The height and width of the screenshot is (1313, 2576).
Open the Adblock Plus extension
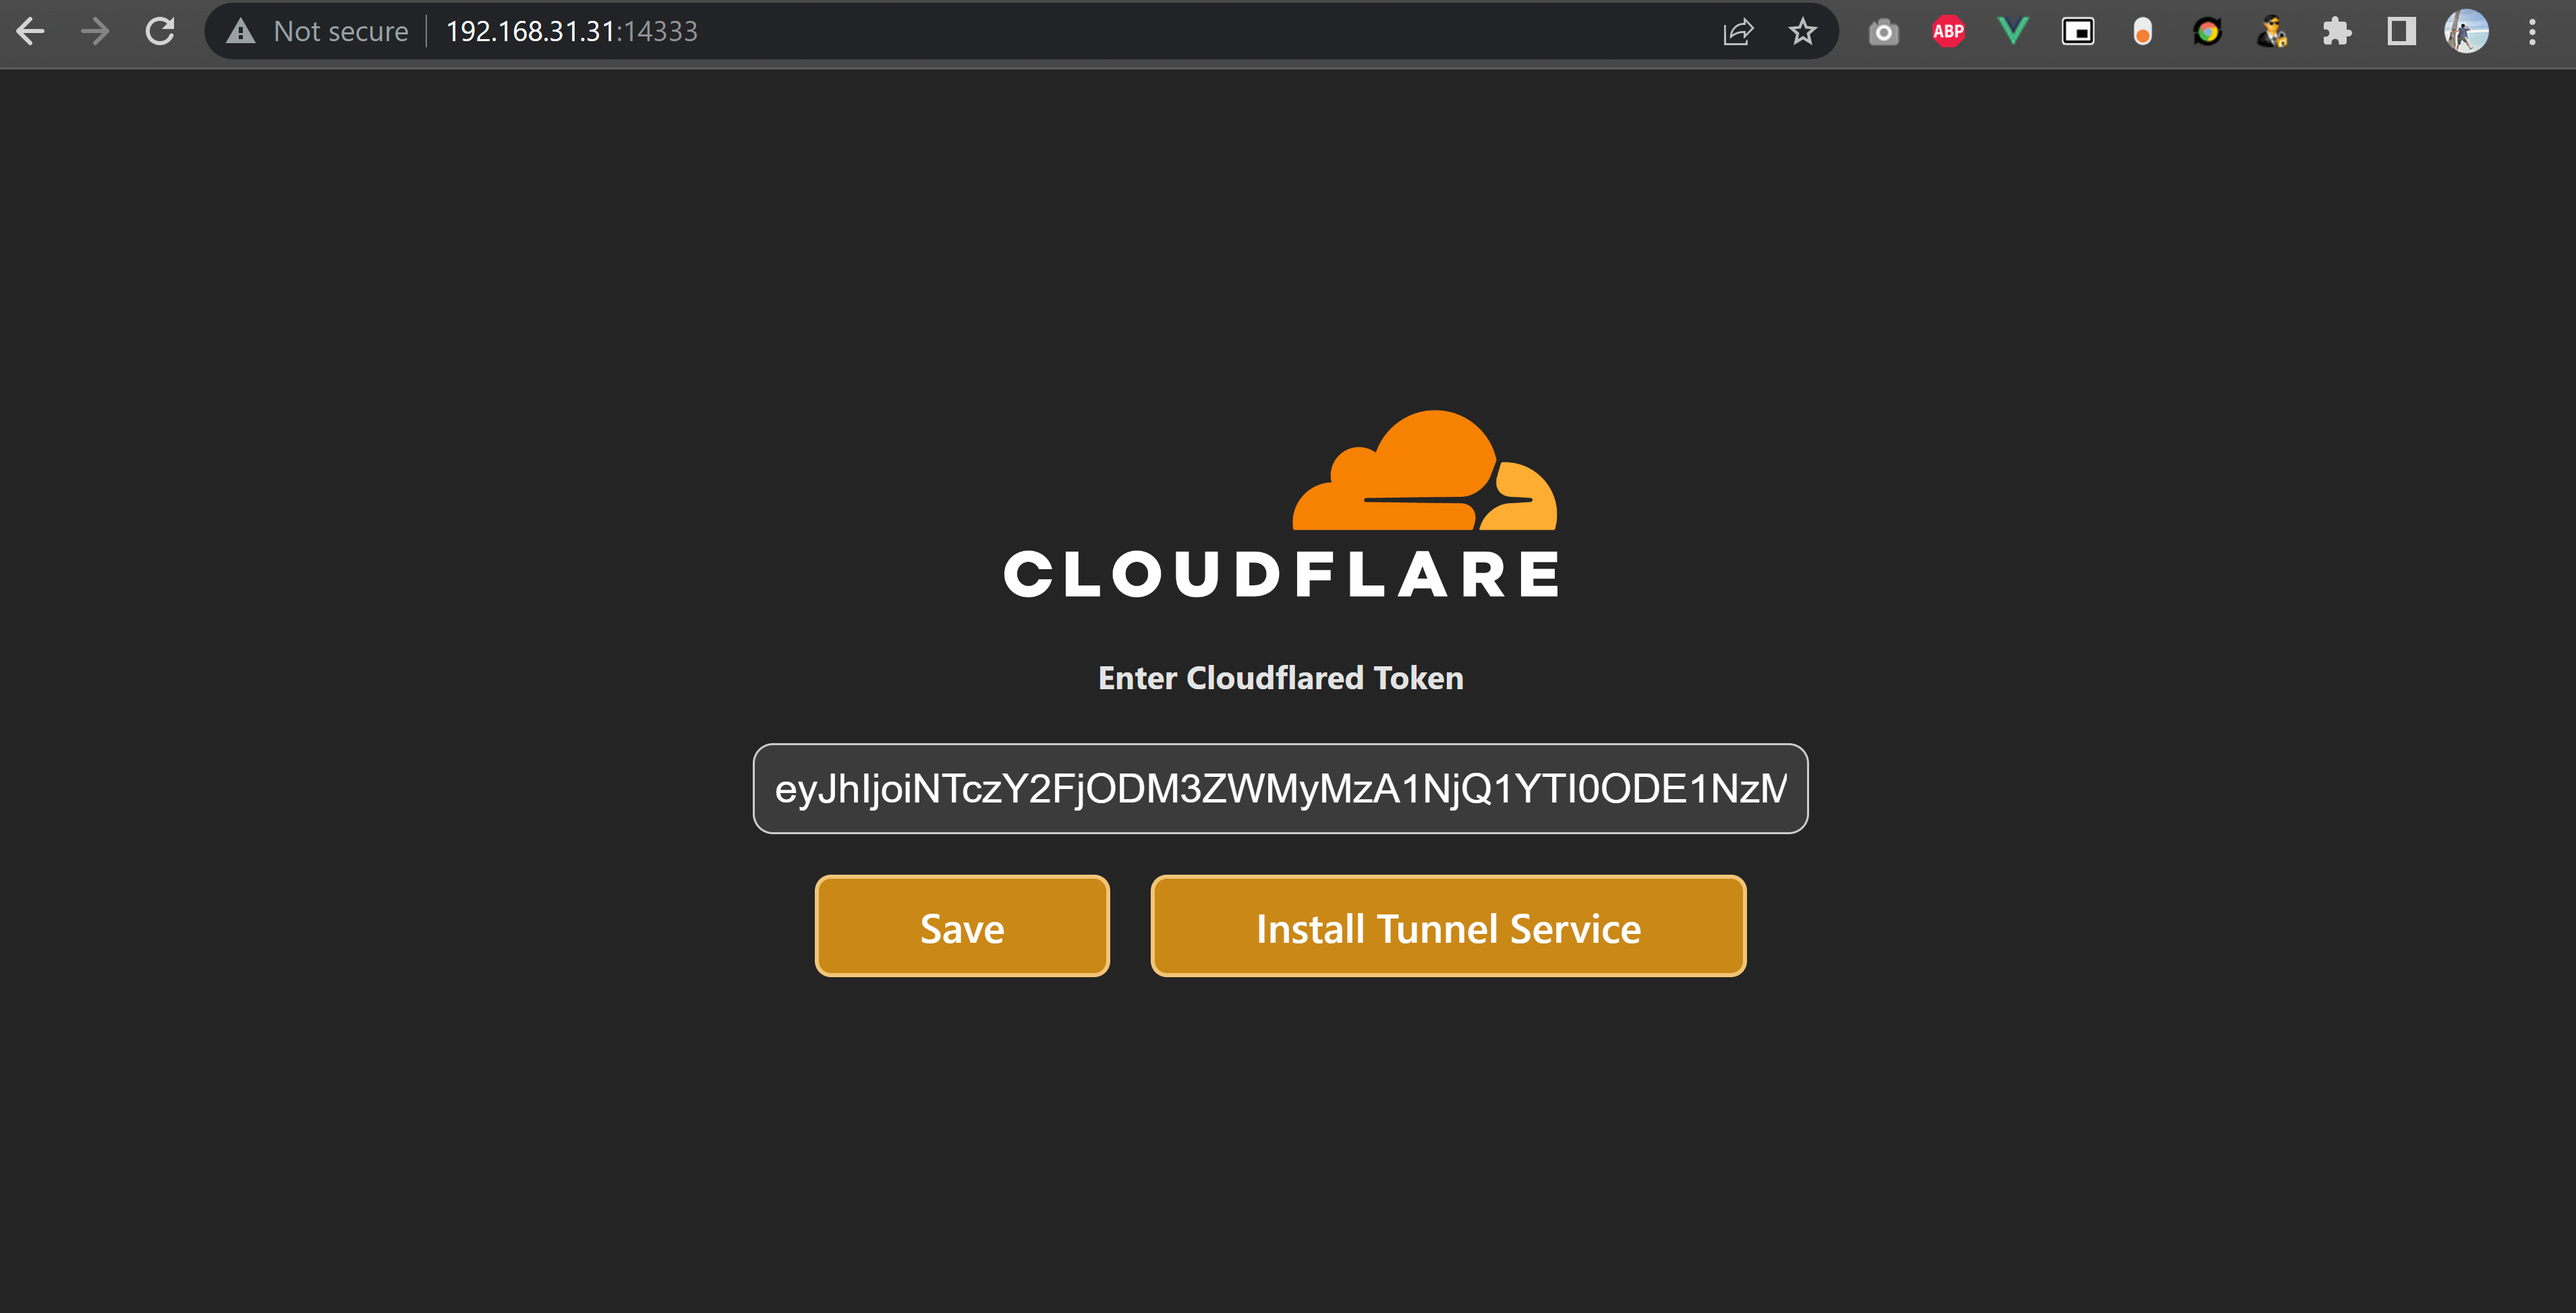coord(1949,31)
